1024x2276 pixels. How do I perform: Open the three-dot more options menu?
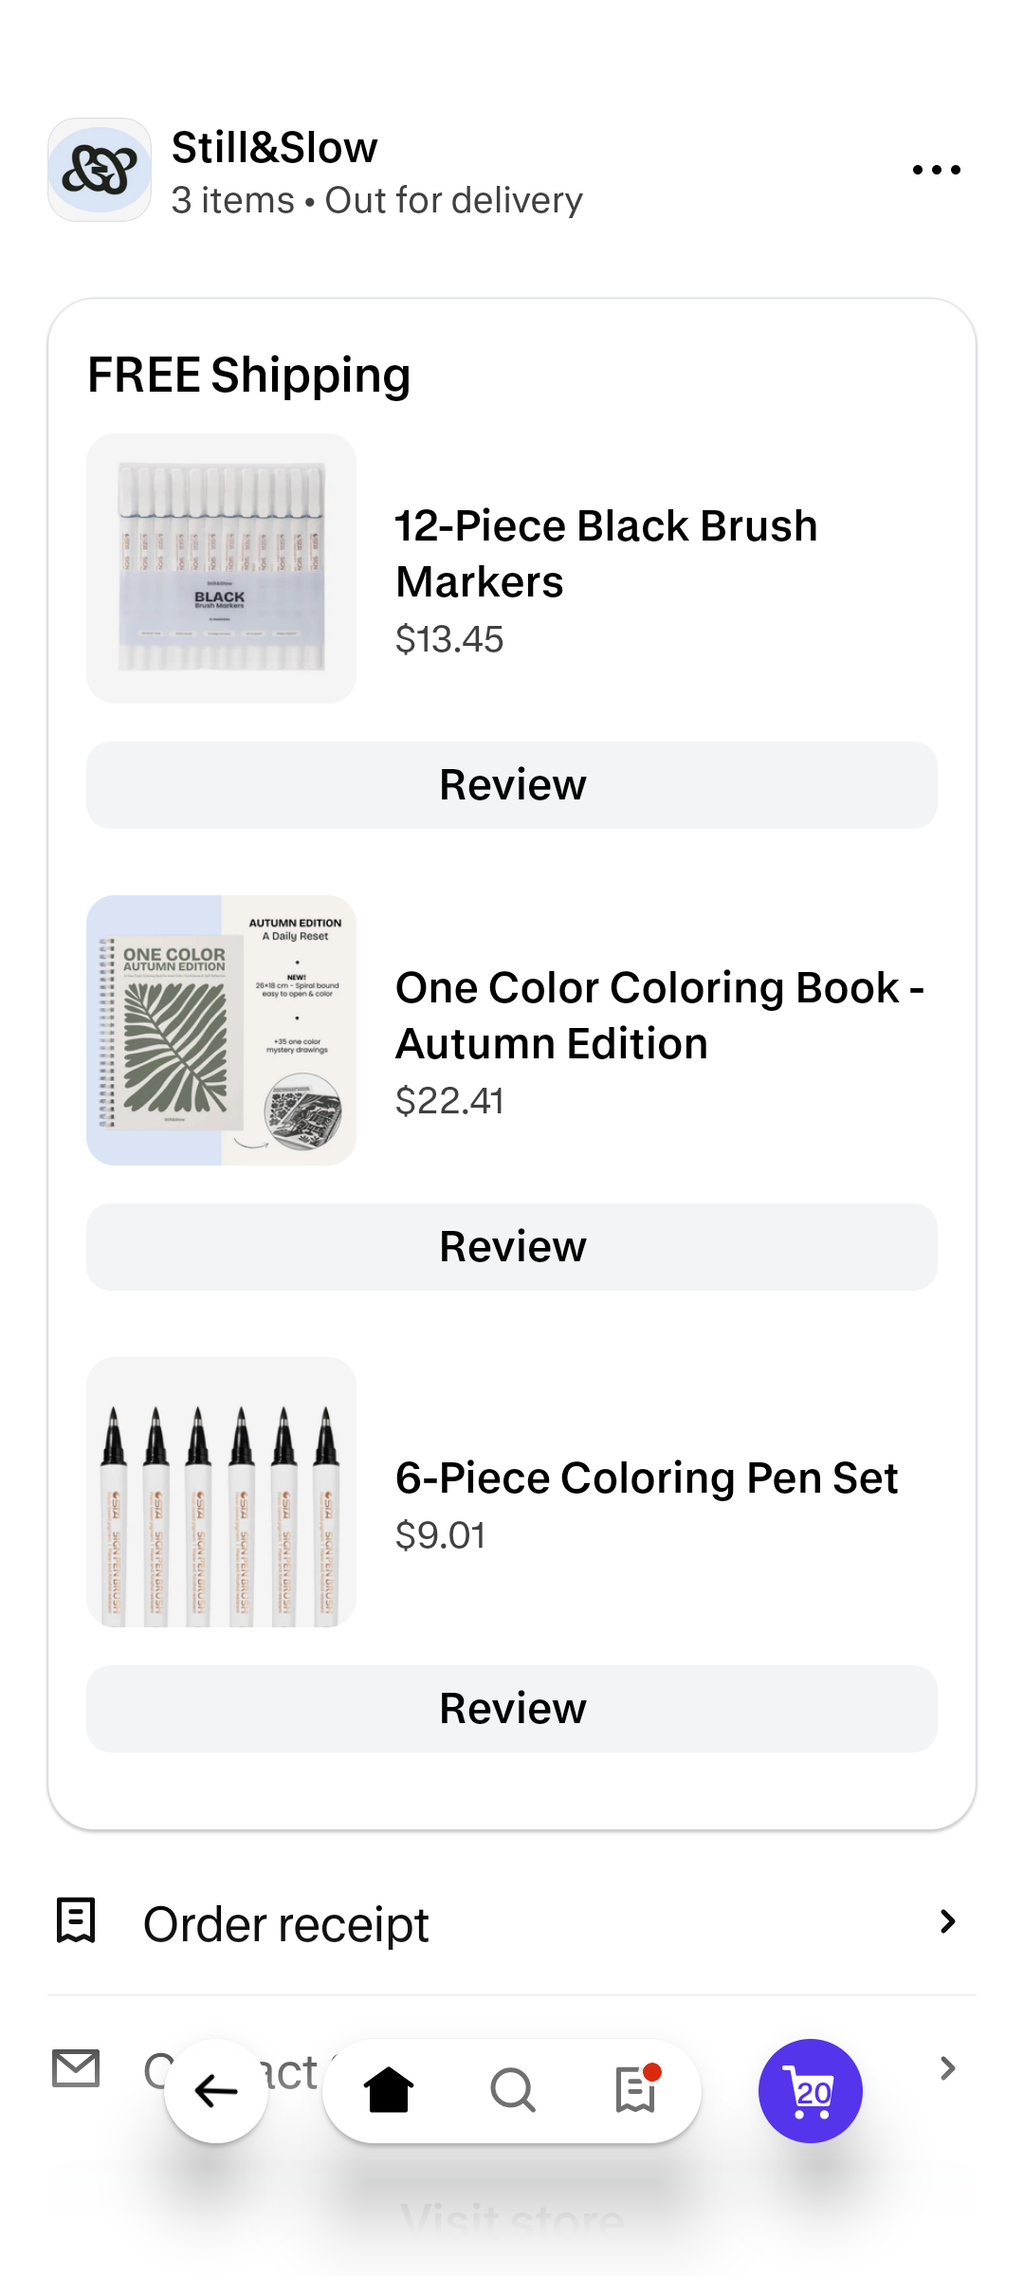(x=936, y=170)
